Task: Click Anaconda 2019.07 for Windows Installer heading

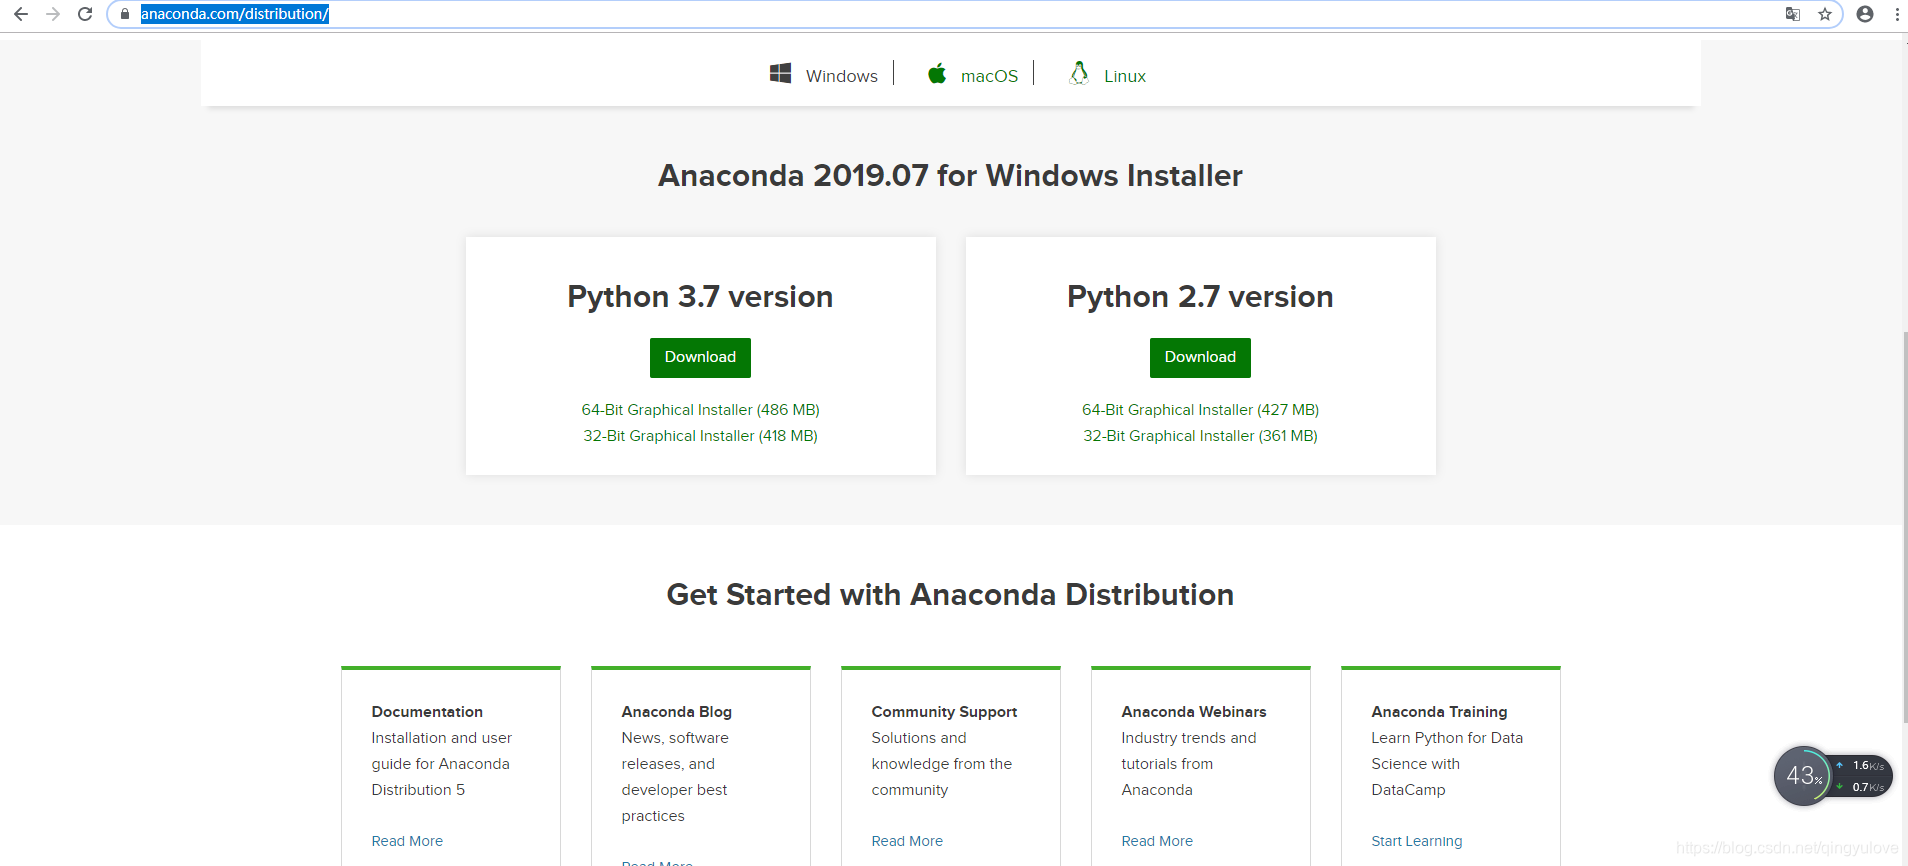Action: (950, 176)
